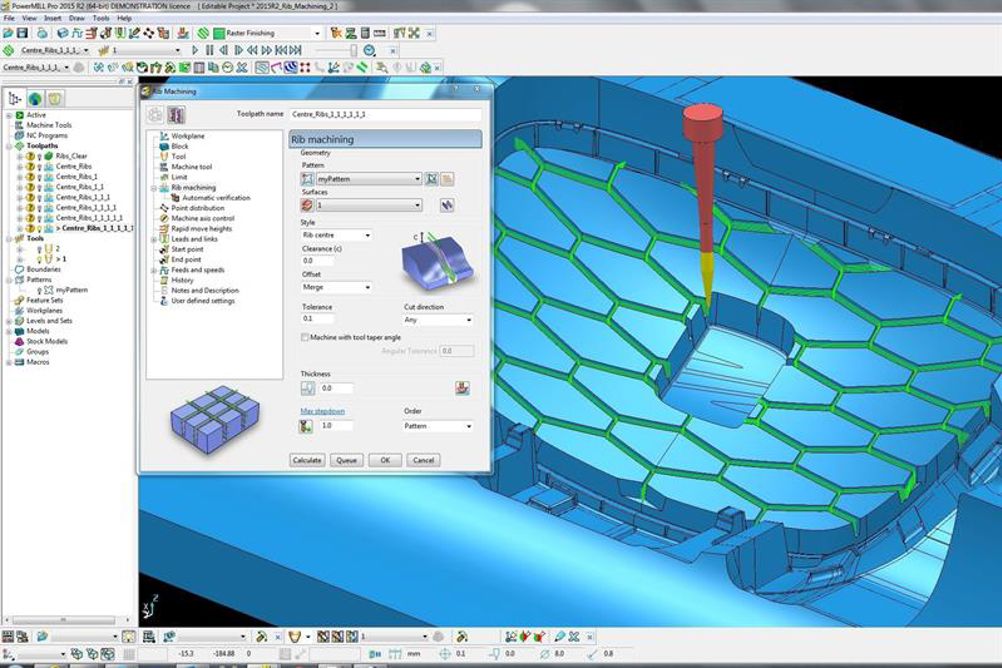Open the Insert menu
Screen dimensions: 1002x668
coord(52,19)
